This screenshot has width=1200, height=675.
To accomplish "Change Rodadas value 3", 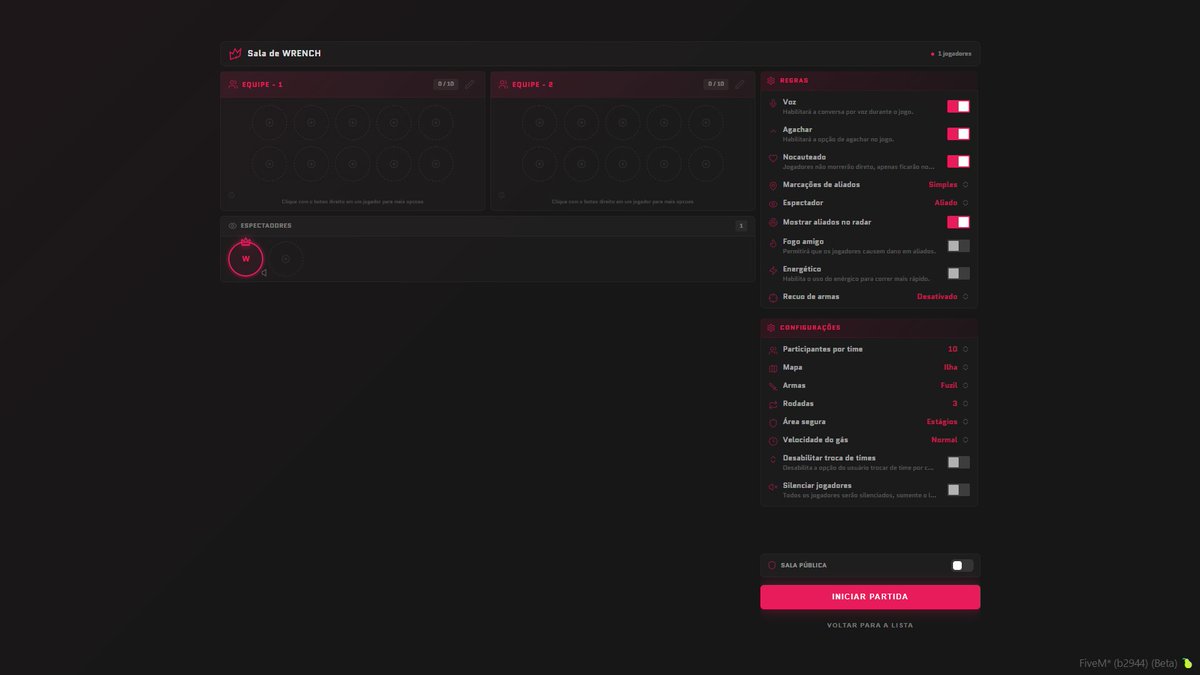I will [x=959, y=403].
